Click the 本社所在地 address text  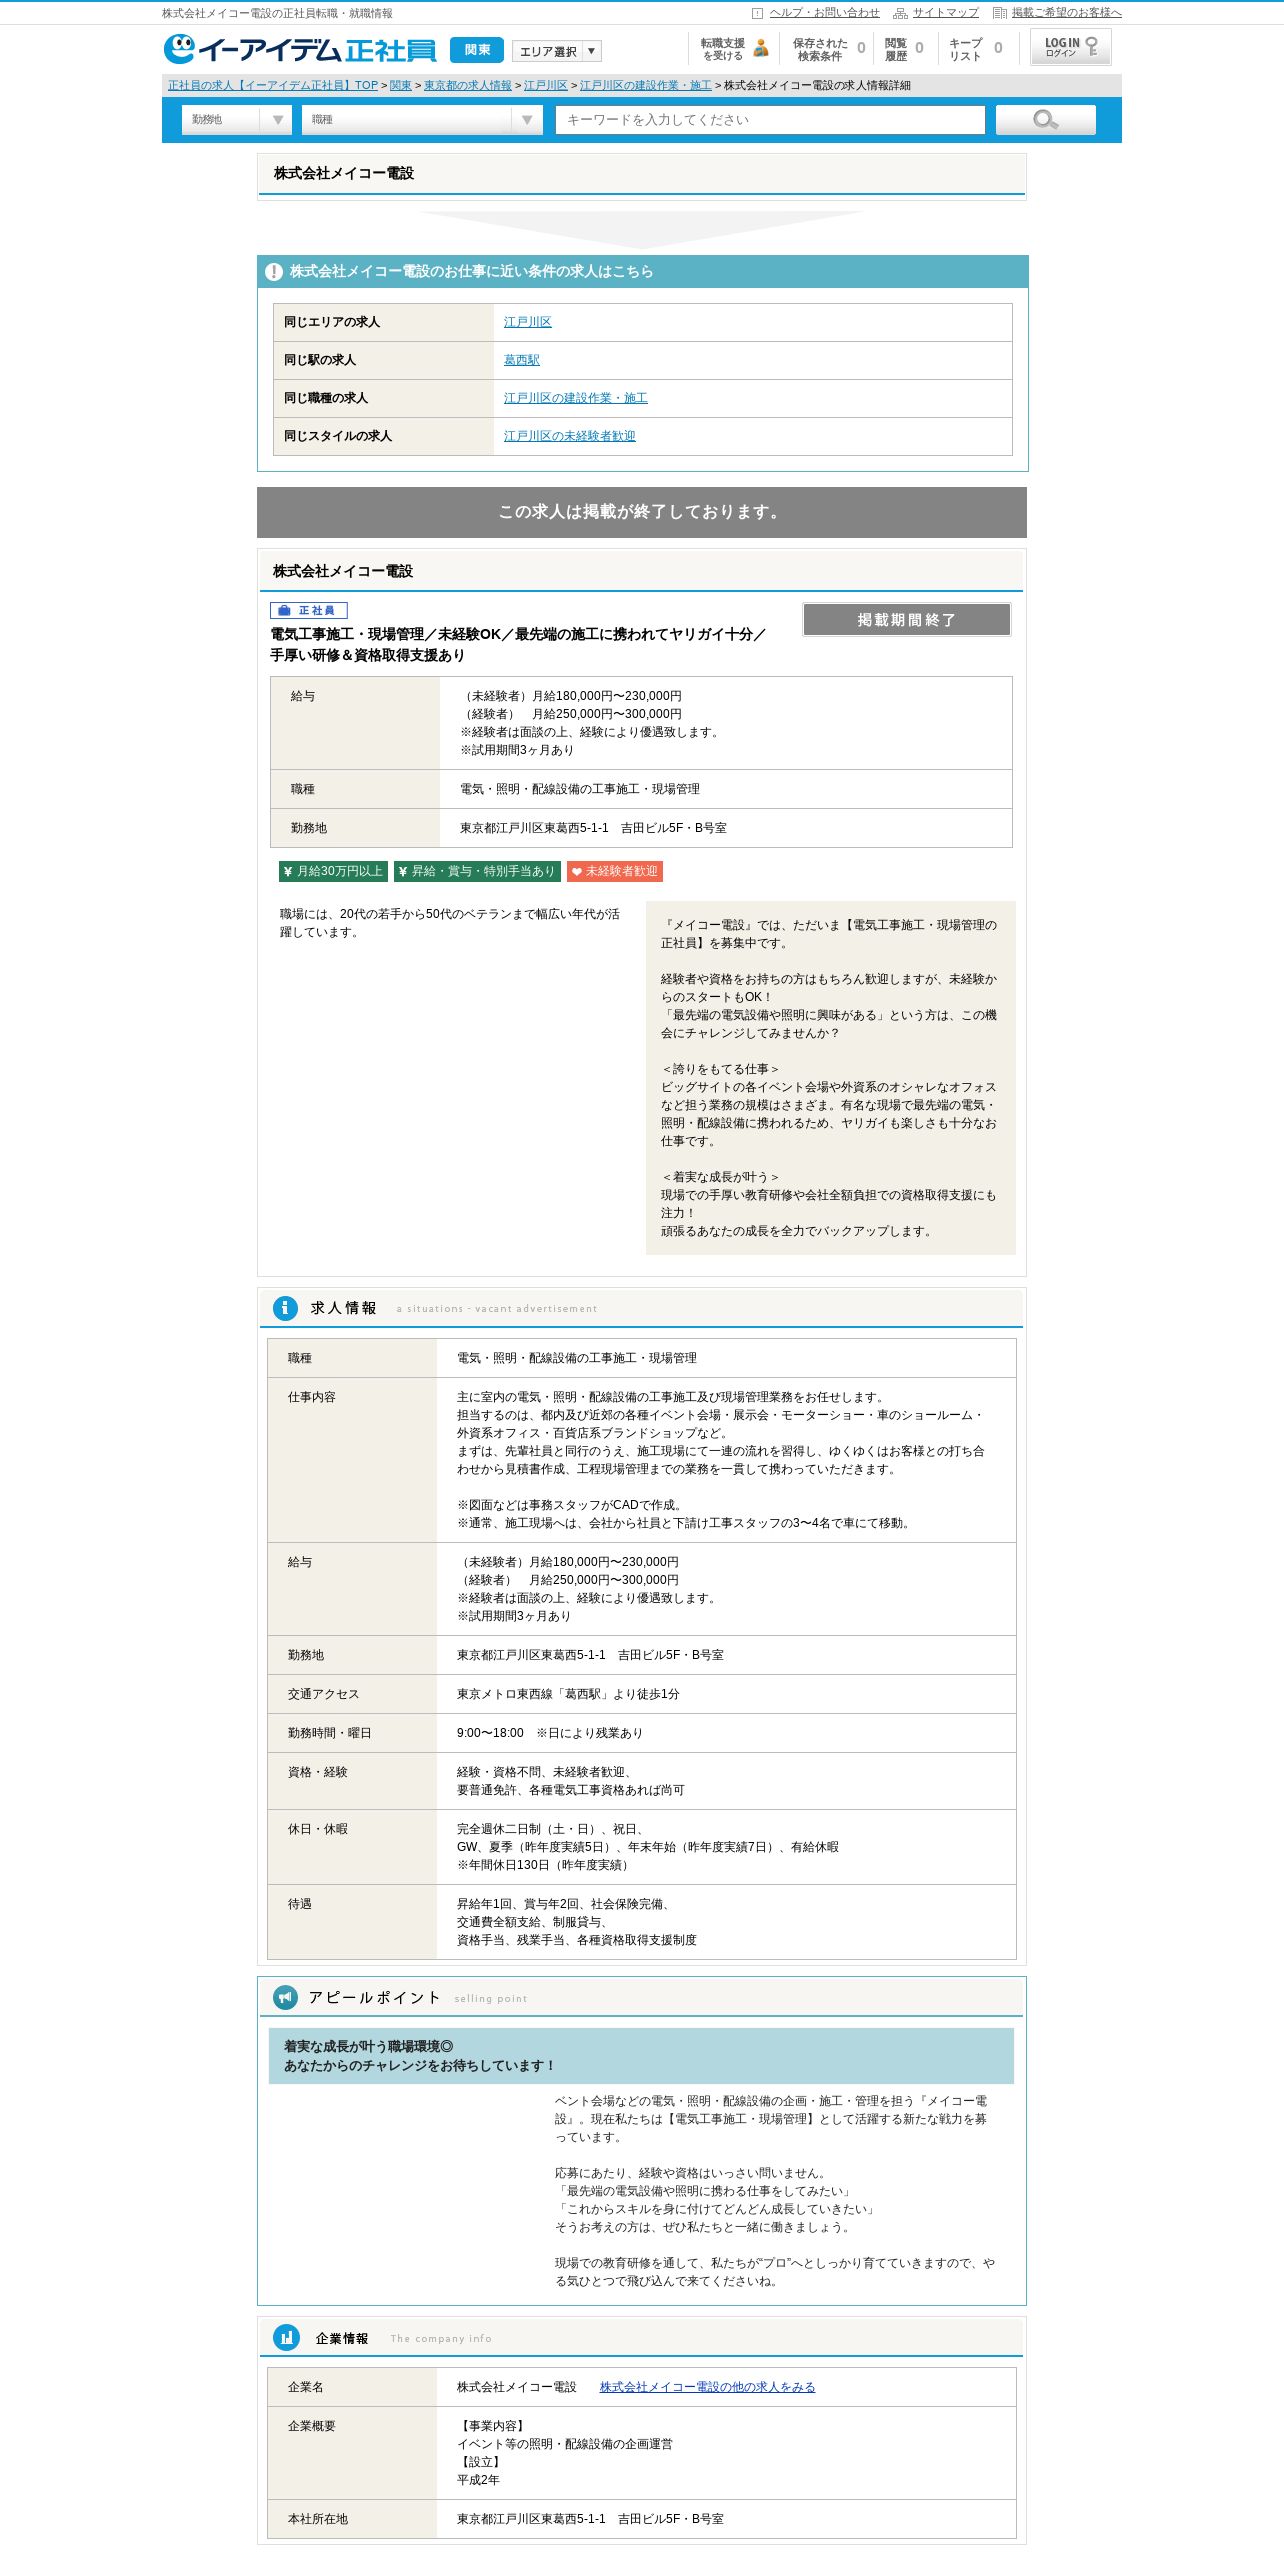tap(590, 2519)
